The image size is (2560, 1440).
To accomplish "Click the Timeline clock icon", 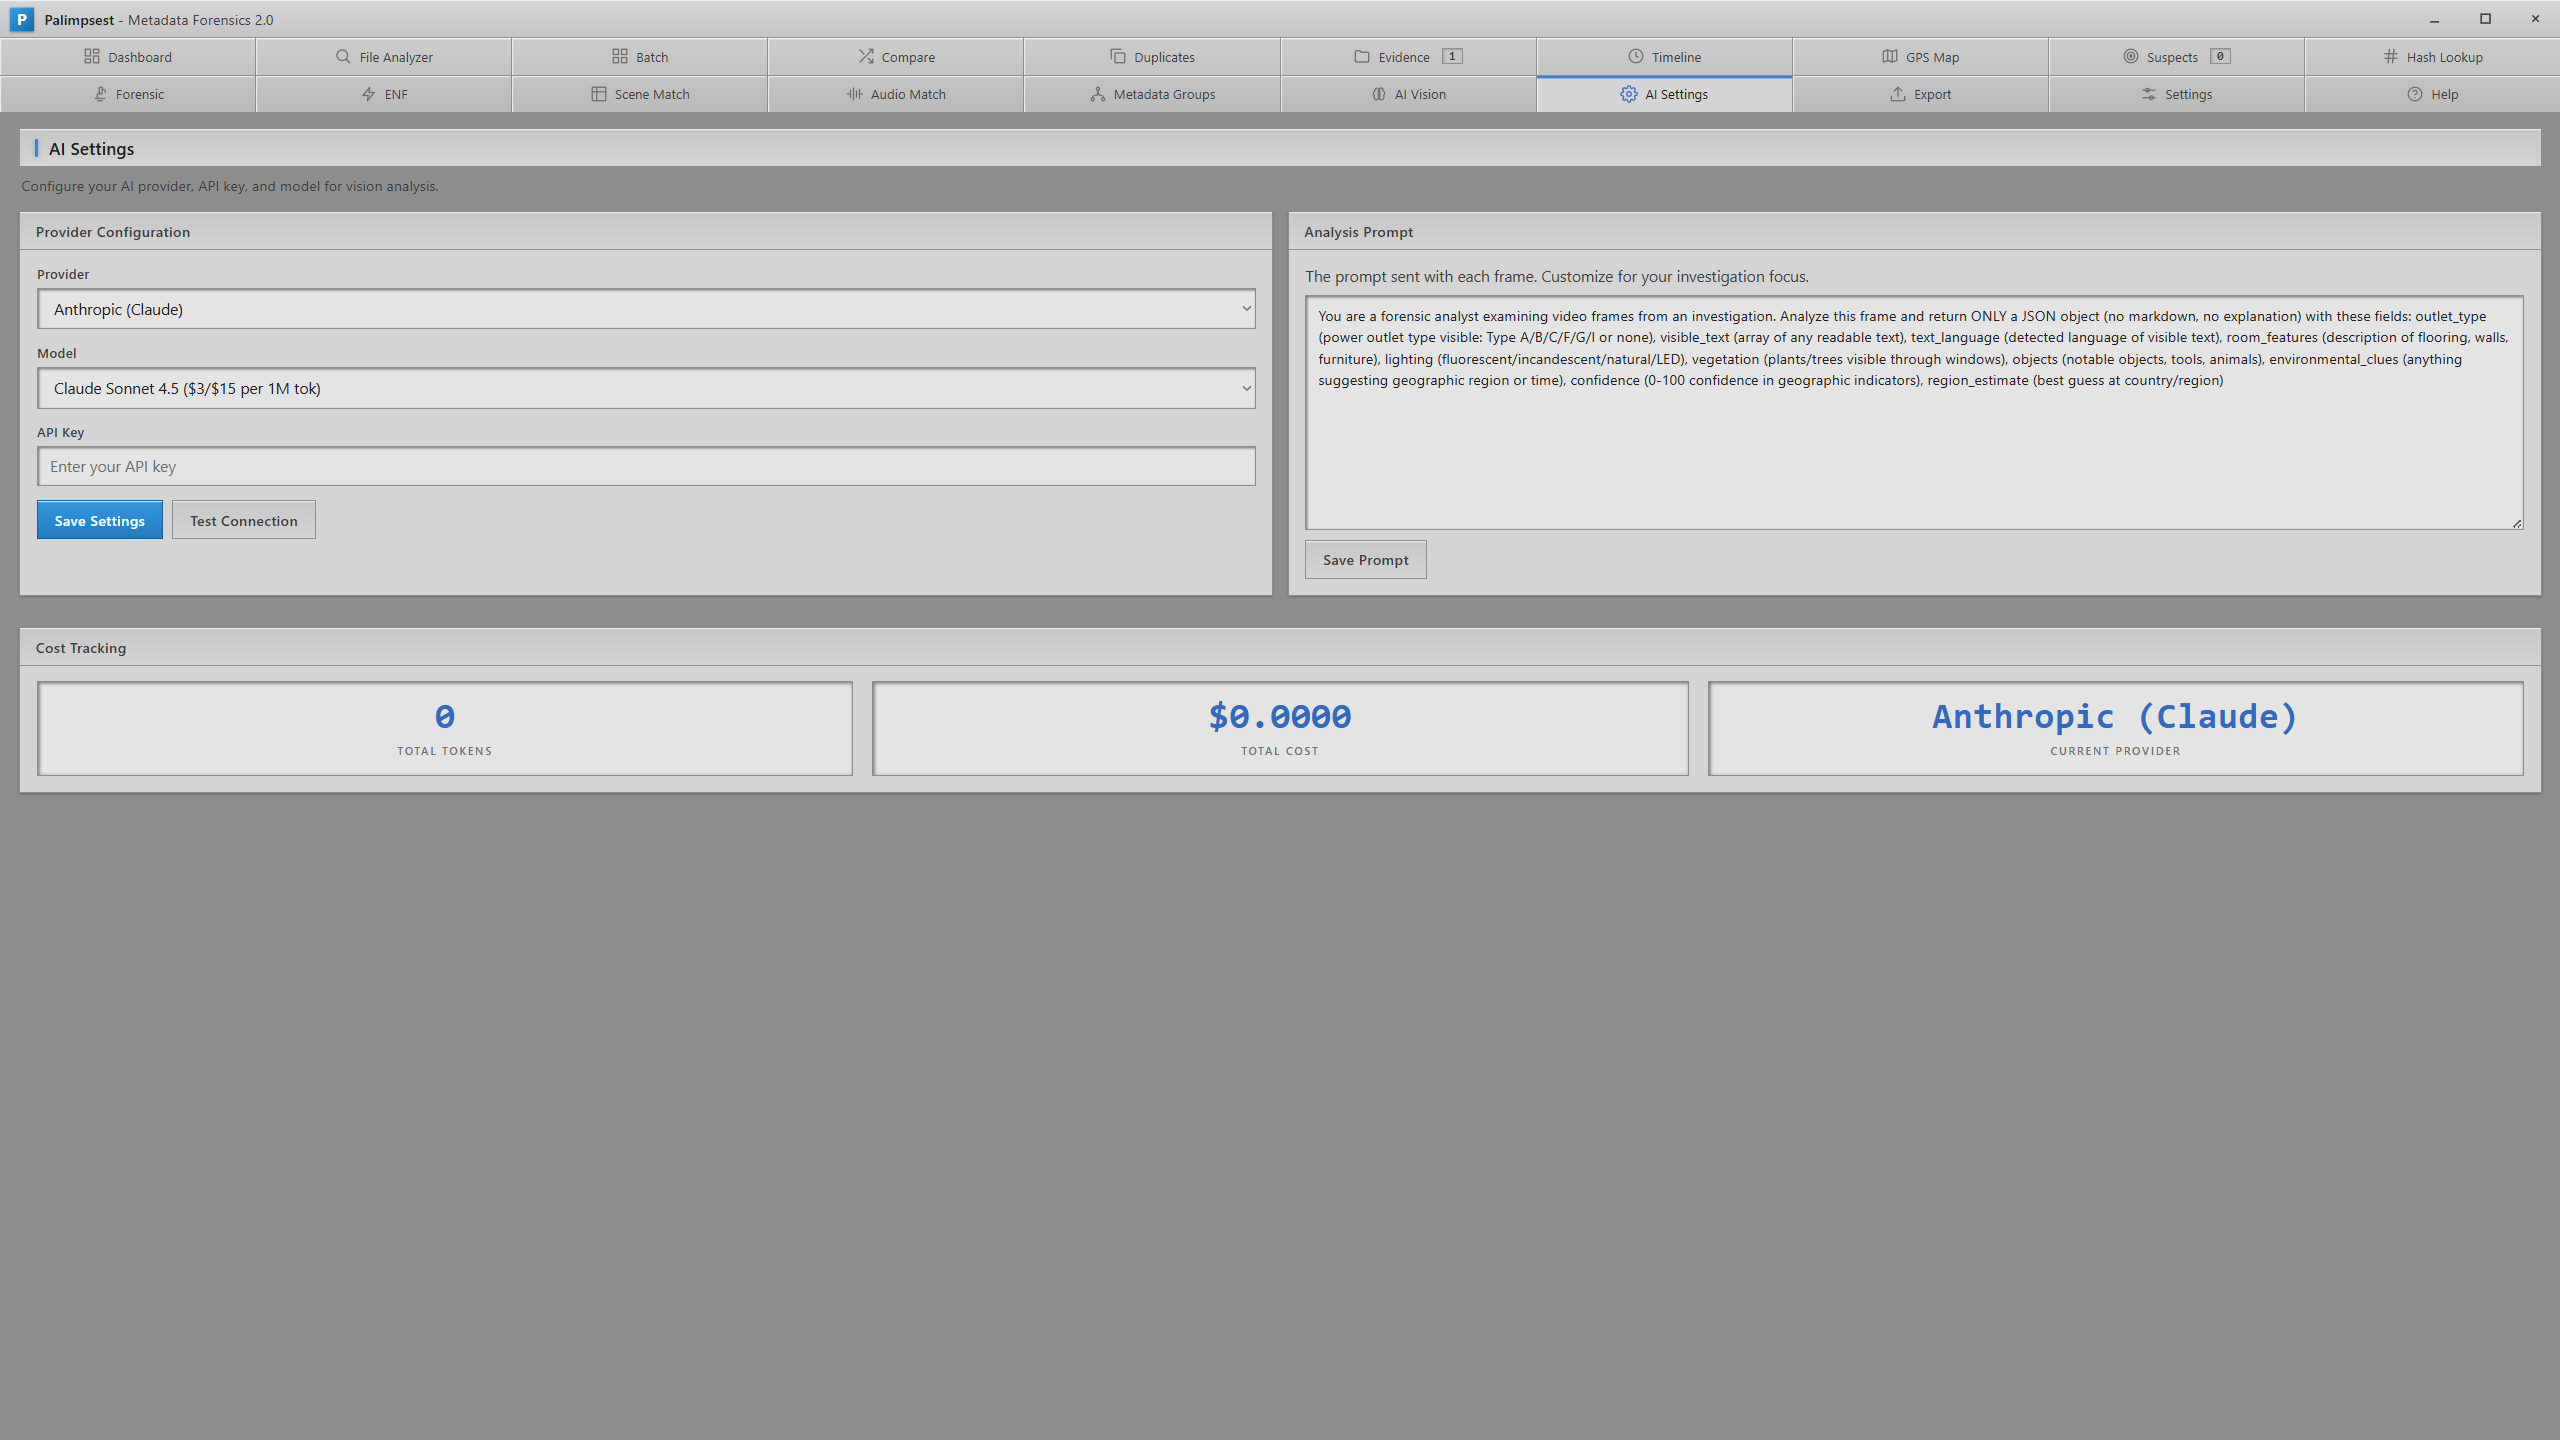I will [x=1636, y=56].
